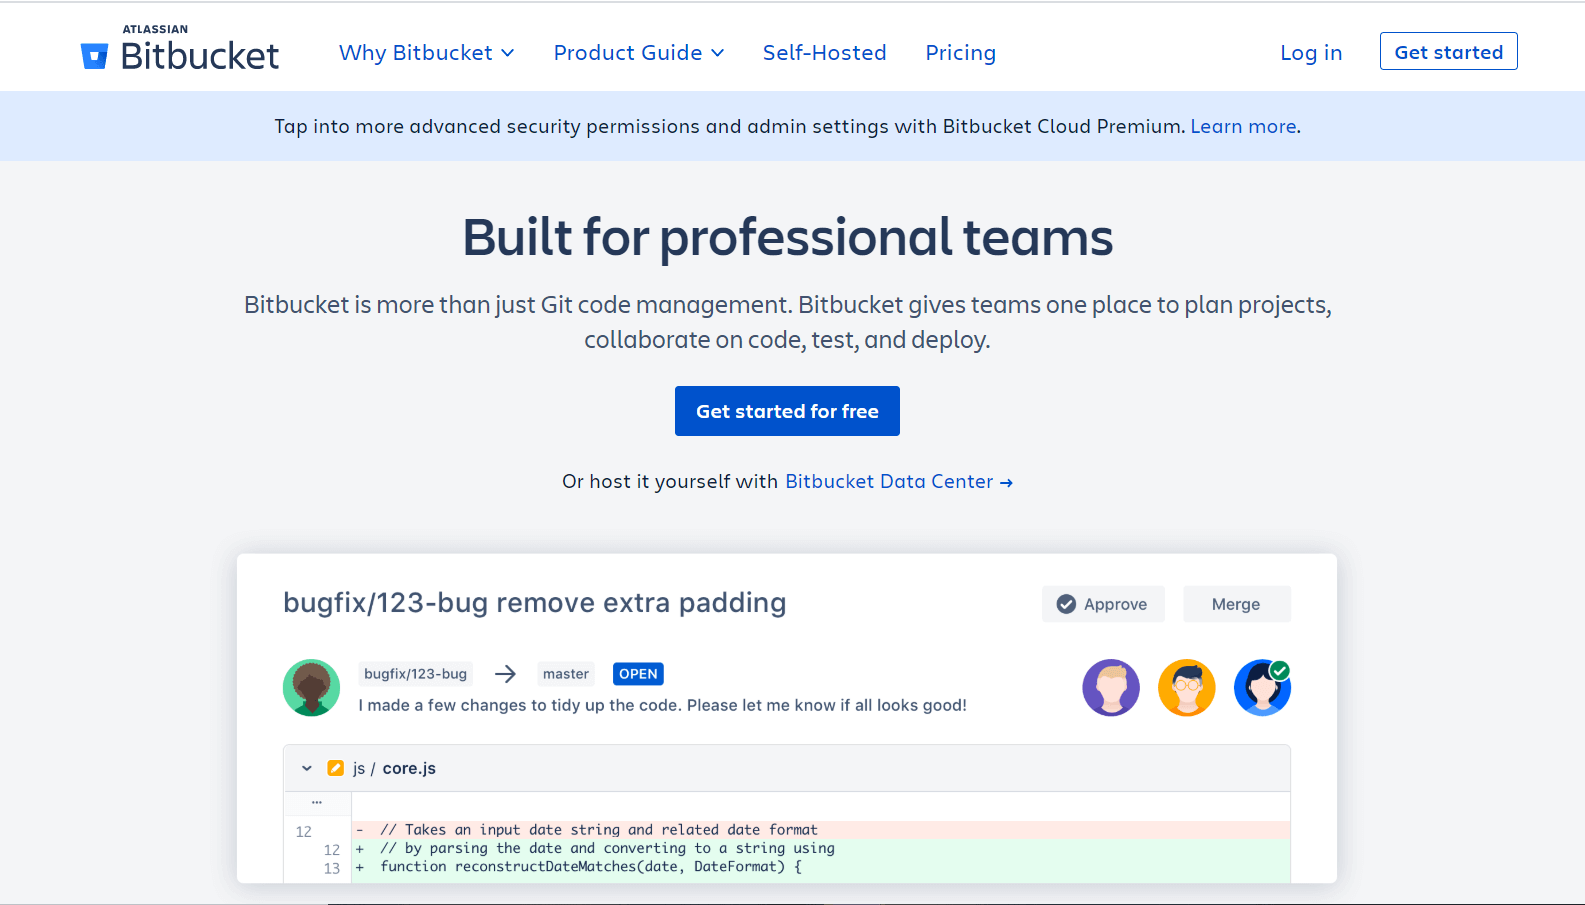
Task: Click the modified file icon beside core.js
Action: coord(336,768)
